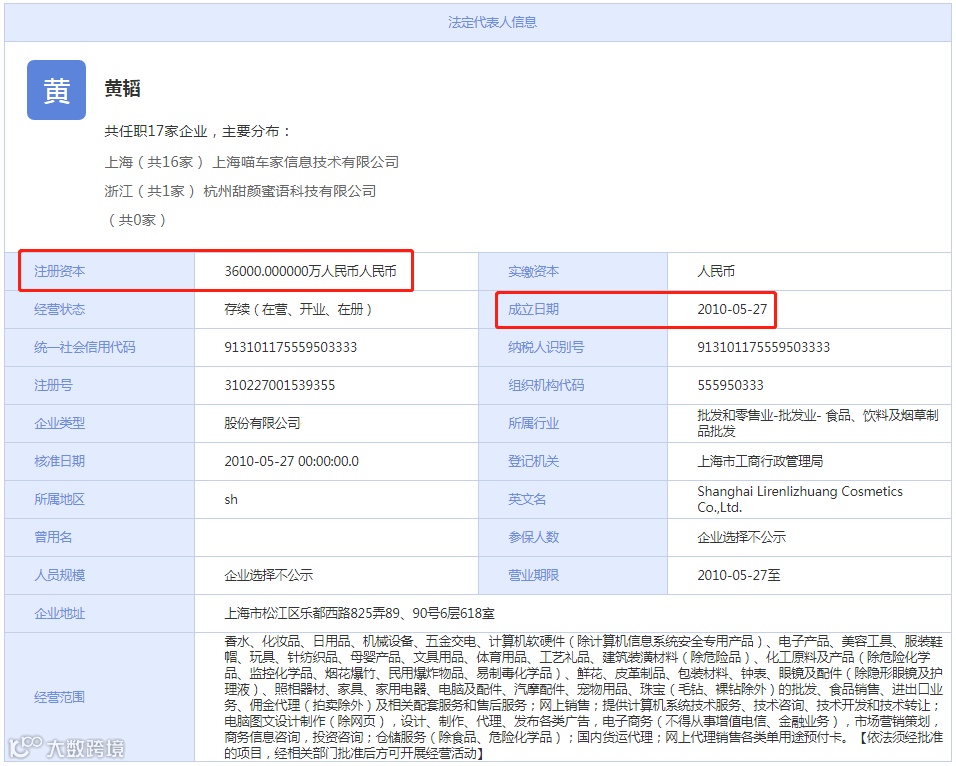Click the 实缴资本 label
The height and width of the screenshot is (766, 956).
(x=533, y=271)
